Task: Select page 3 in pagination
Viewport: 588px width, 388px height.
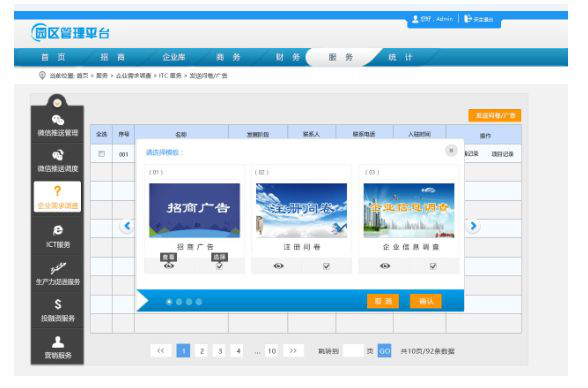Action: pos(220,351)
